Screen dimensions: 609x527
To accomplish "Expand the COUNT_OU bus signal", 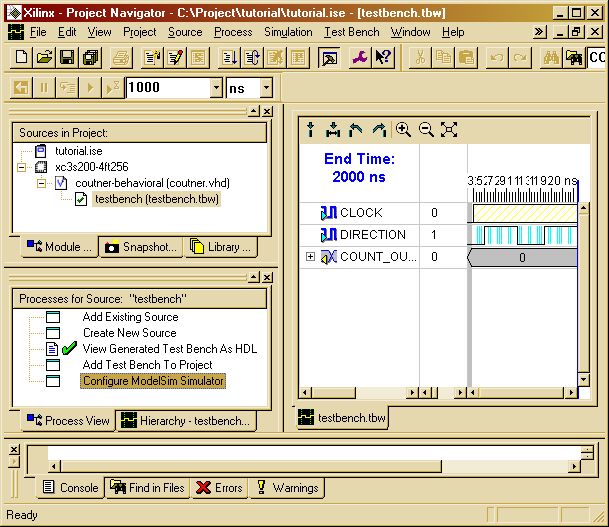I will click(x=310, y=256).
